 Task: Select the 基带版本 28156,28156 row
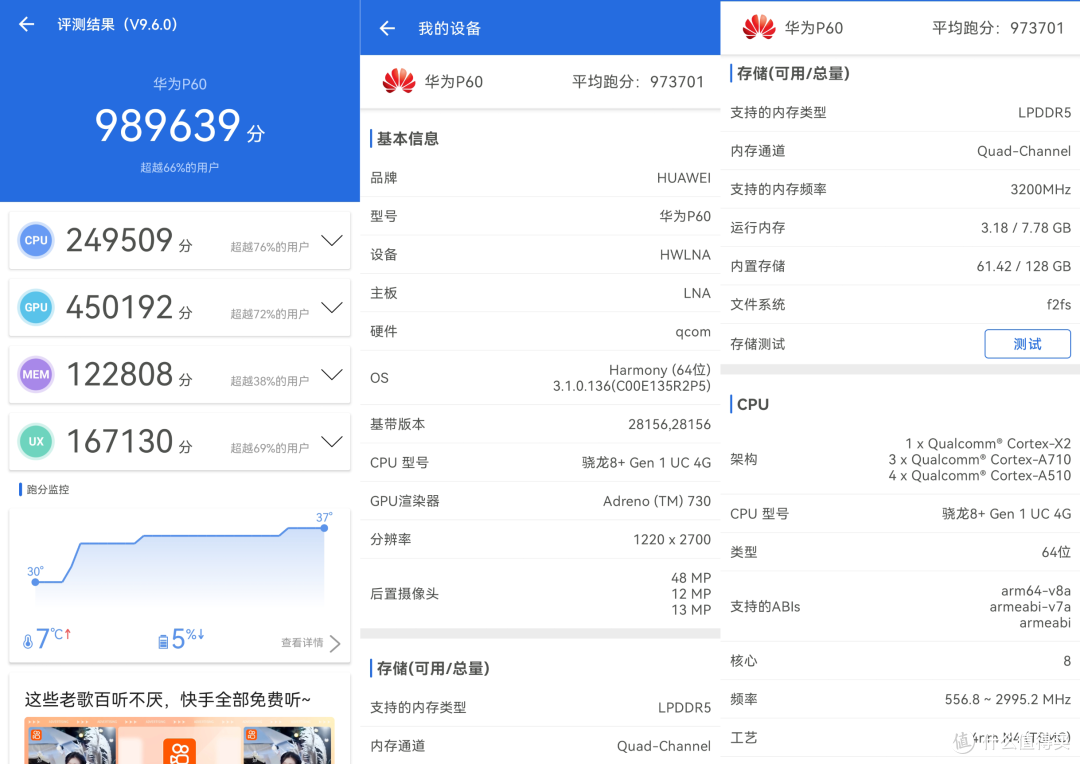540,424
